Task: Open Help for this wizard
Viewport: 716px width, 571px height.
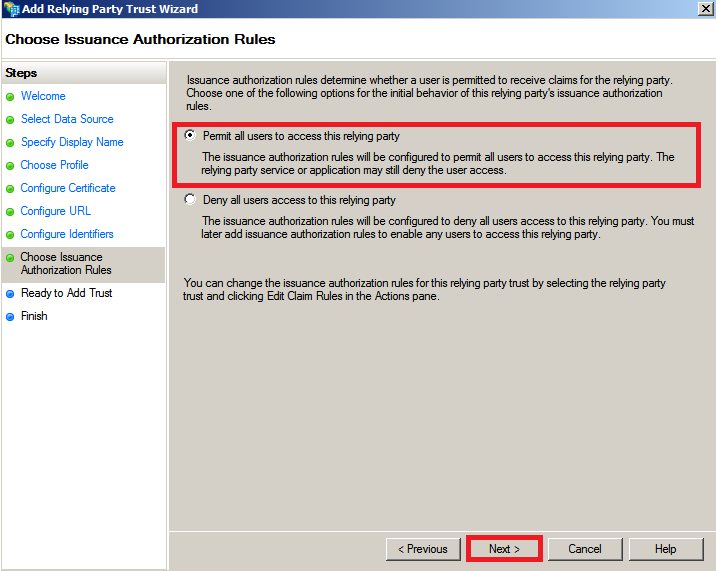Action: point(665,549)
